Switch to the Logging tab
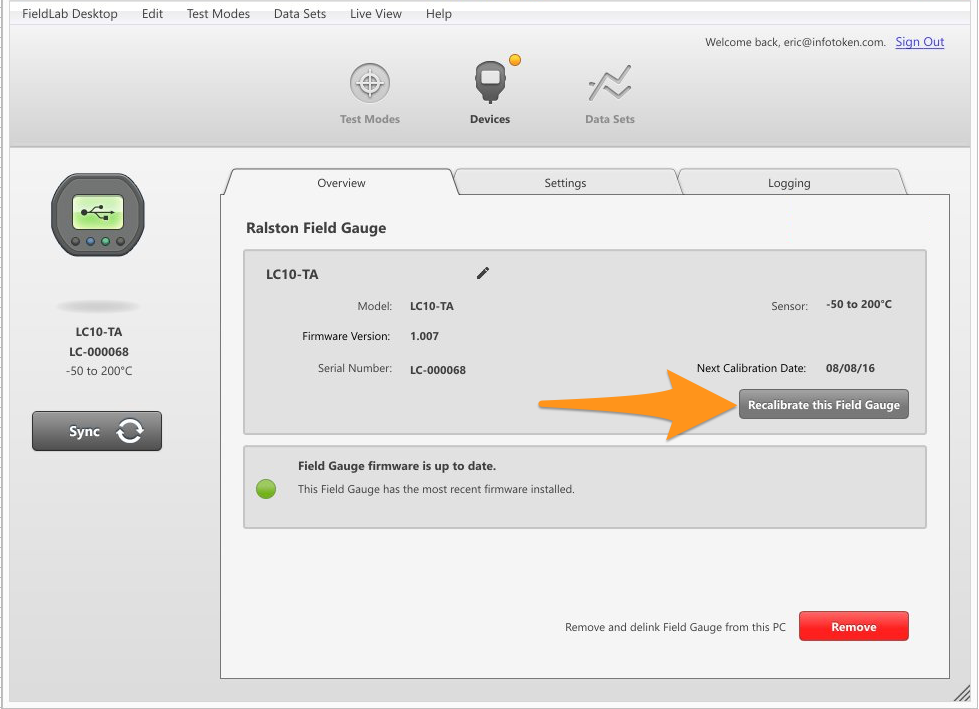Screen dimensions: 979x709 tap(789, 182)
